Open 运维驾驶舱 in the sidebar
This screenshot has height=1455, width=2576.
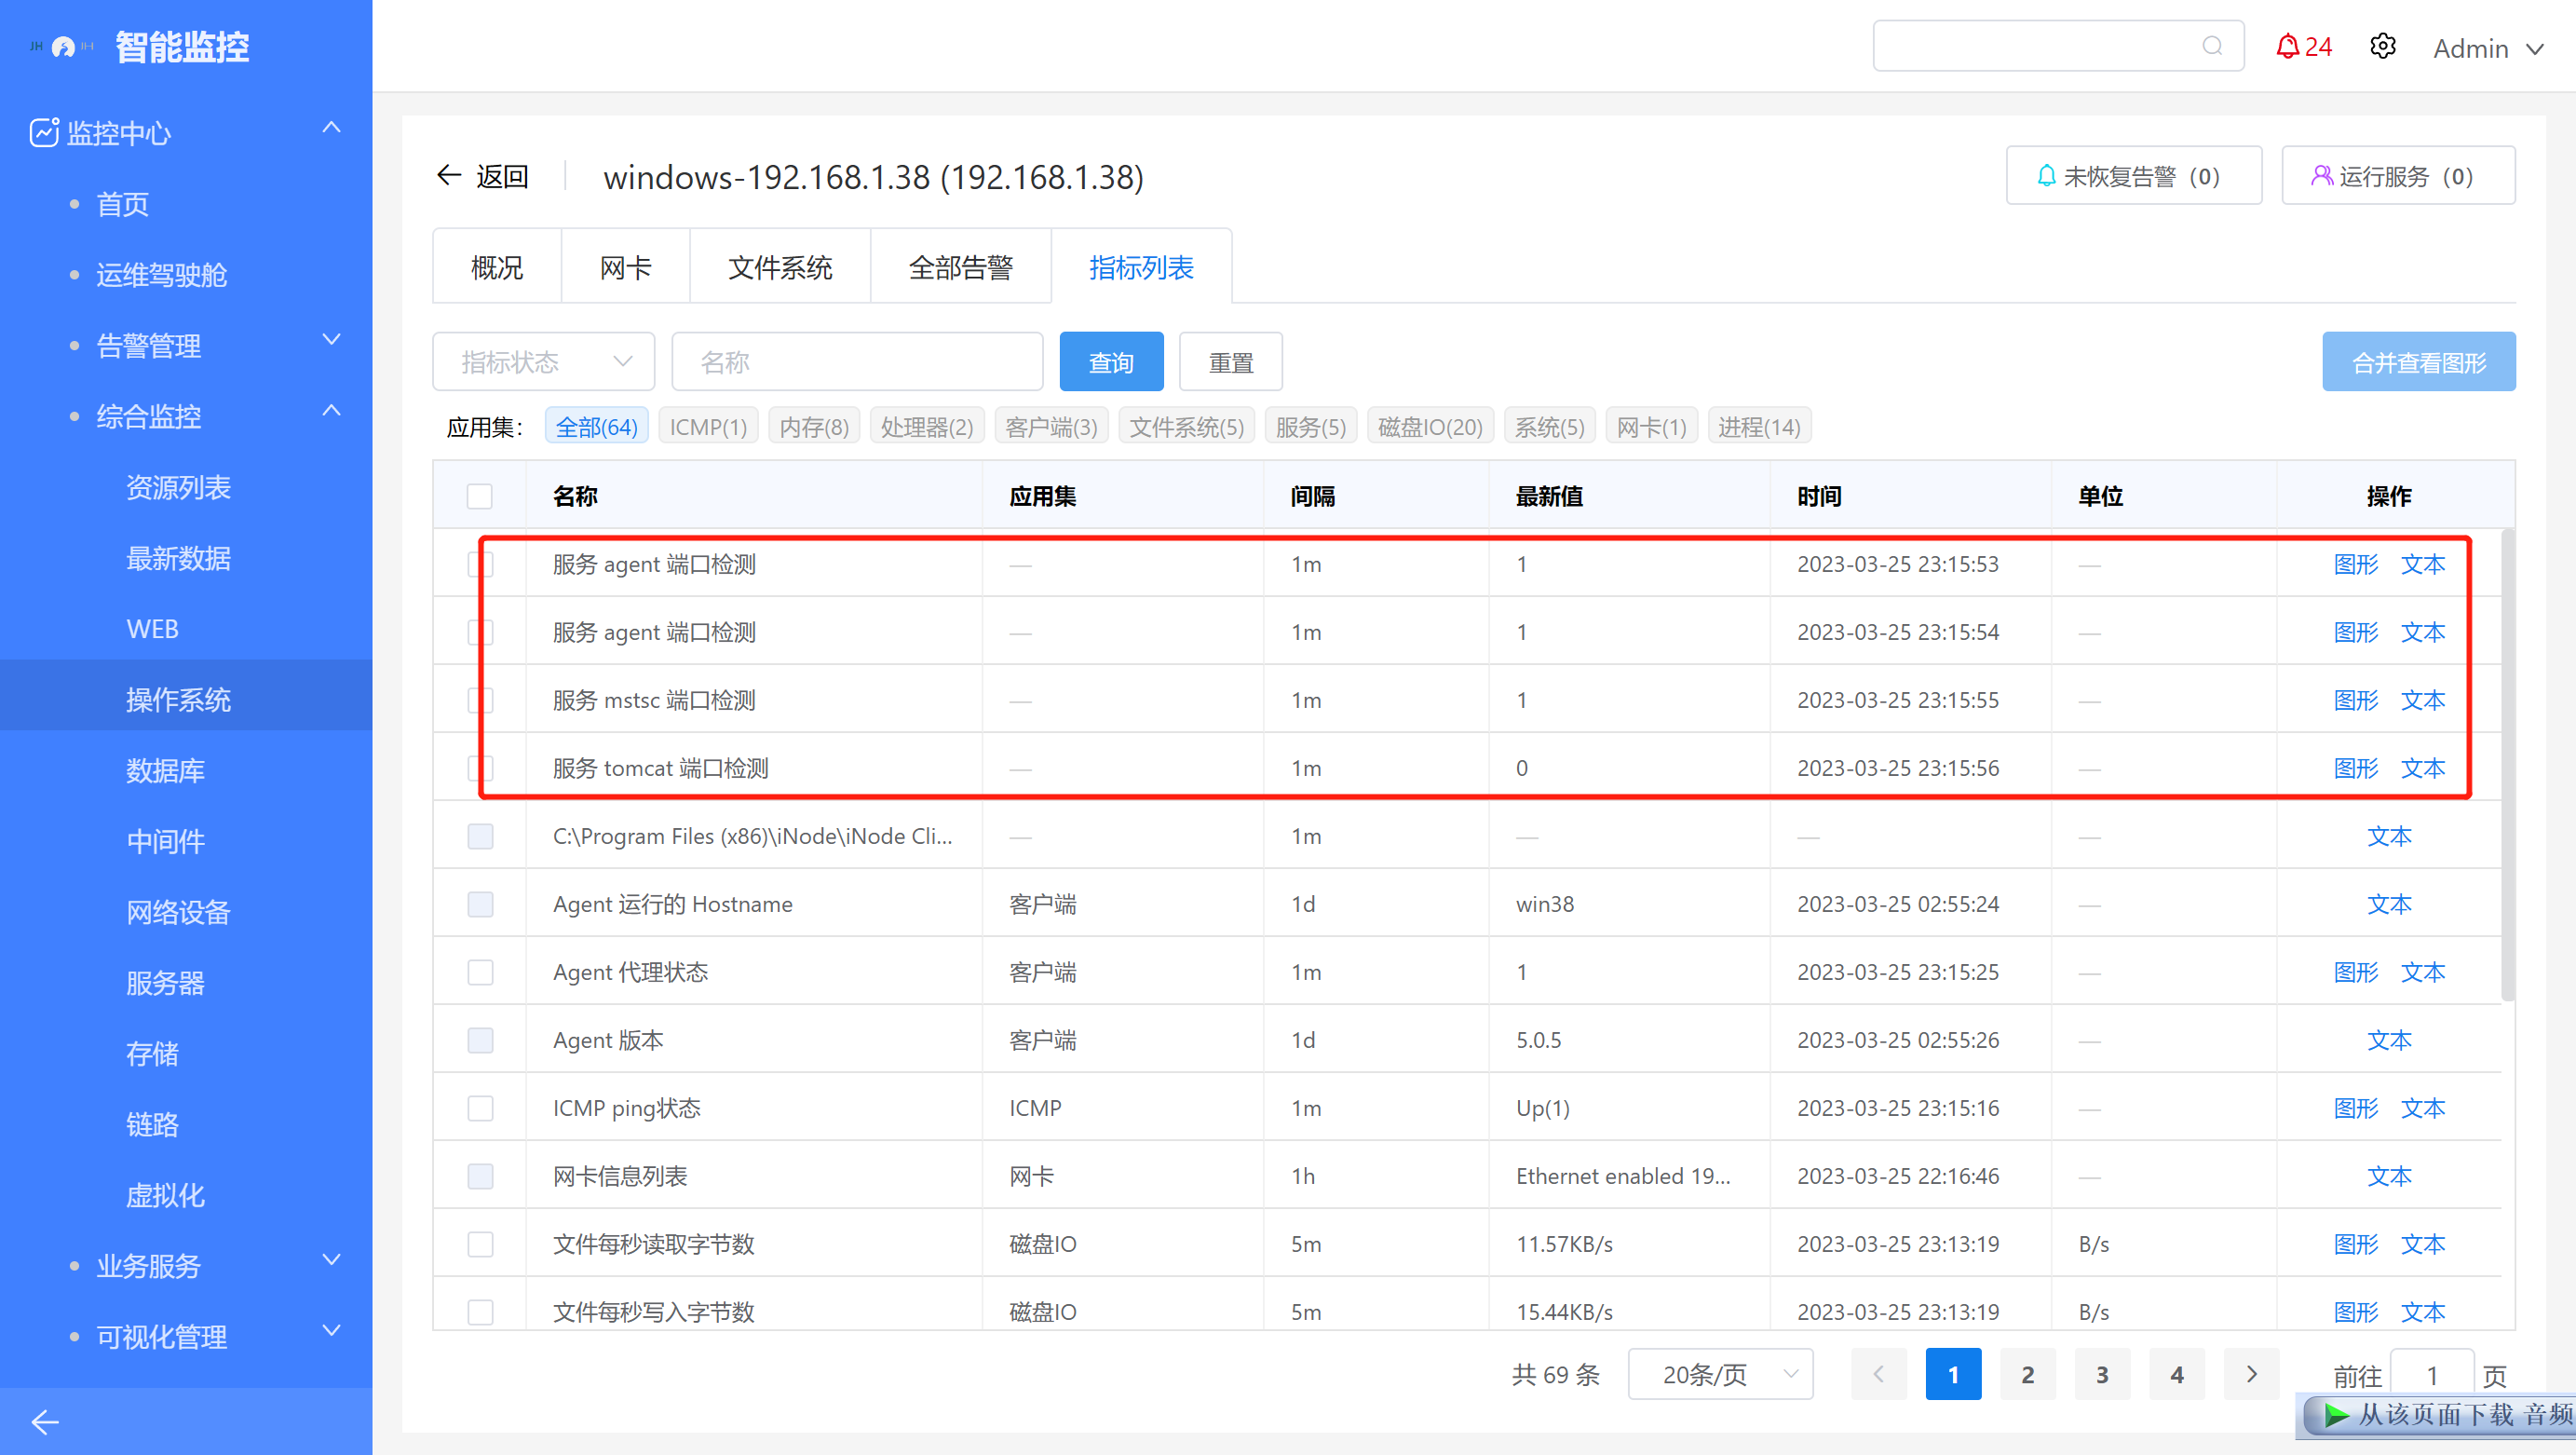(x=162, y=275)
